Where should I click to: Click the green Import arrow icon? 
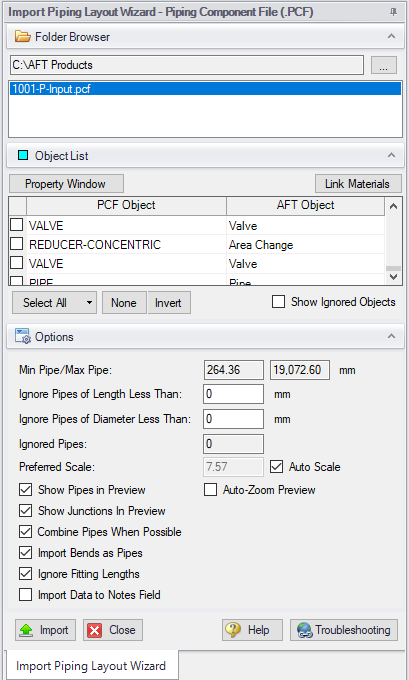click(x=26, y=630)
